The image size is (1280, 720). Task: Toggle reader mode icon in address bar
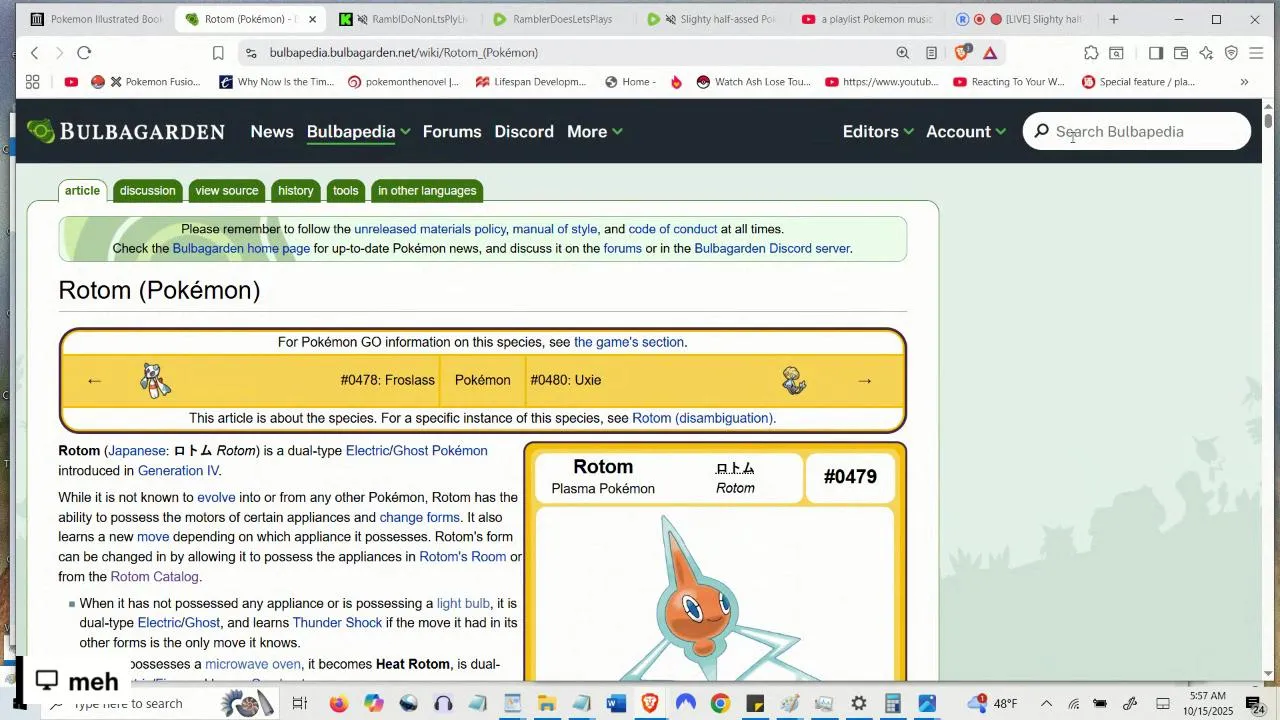click(x=931, y=53)
